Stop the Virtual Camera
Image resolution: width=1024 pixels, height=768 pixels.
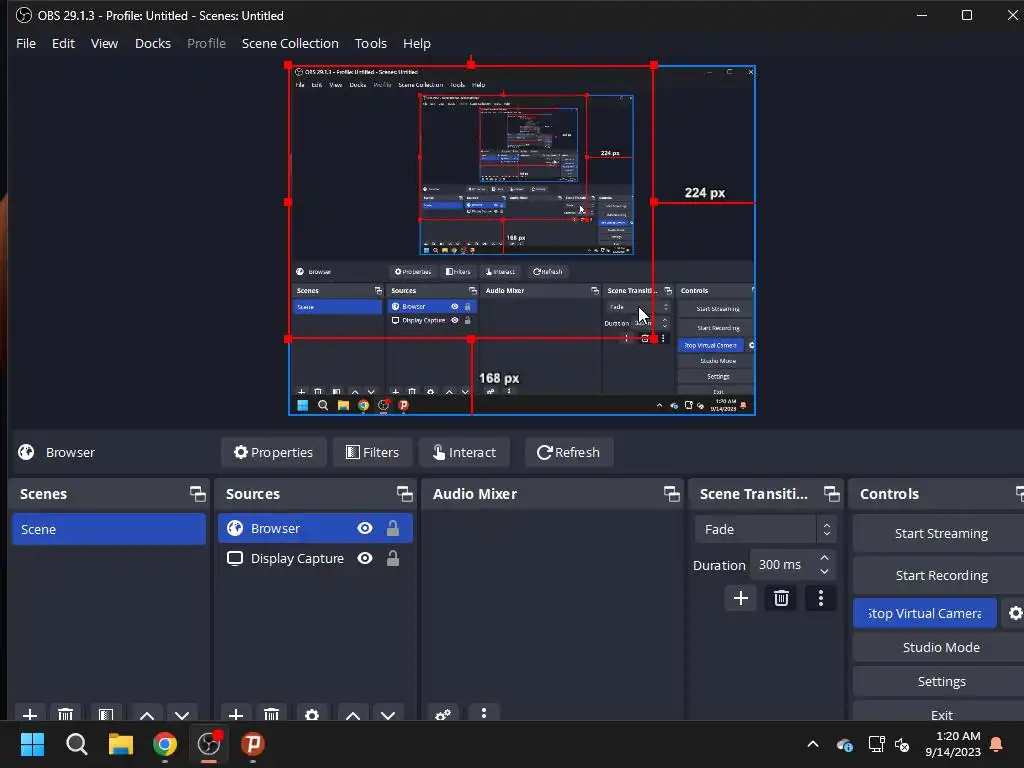pyautogui.click(x=925, y=613)
